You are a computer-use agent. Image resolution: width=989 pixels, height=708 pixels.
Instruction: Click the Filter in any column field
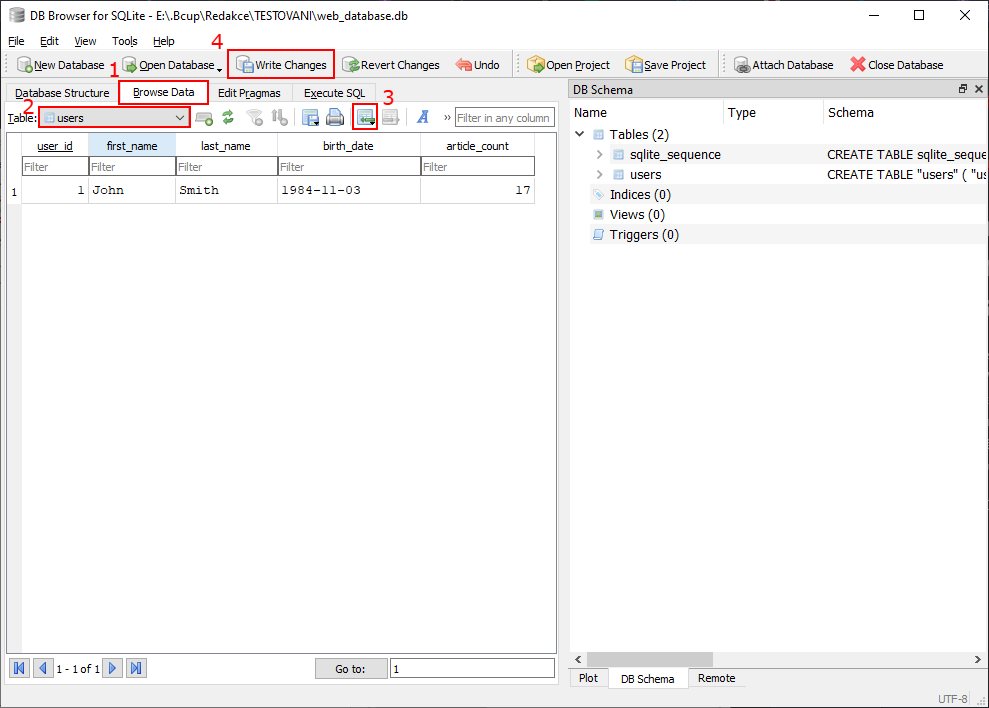tap(504, 117)
